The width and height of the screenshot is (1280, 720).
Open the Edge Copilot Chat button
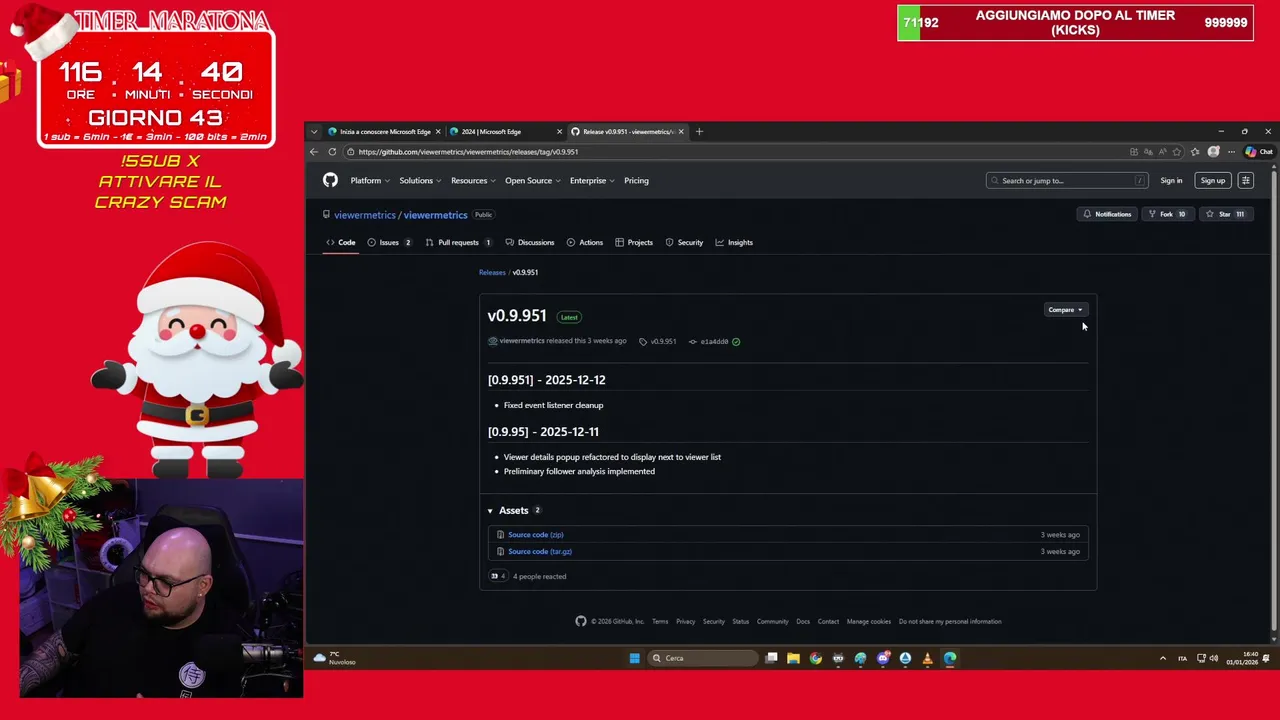[1259, 152]
